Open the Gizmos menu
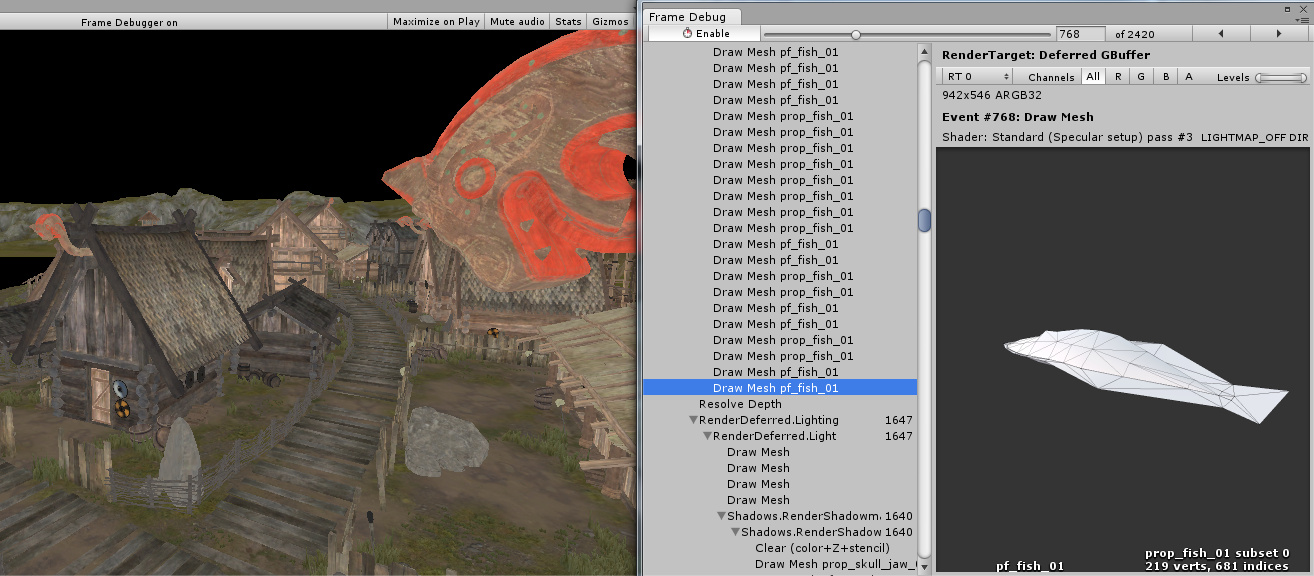The width and height of the screenshot is (1314, 576). click(610, 21)
